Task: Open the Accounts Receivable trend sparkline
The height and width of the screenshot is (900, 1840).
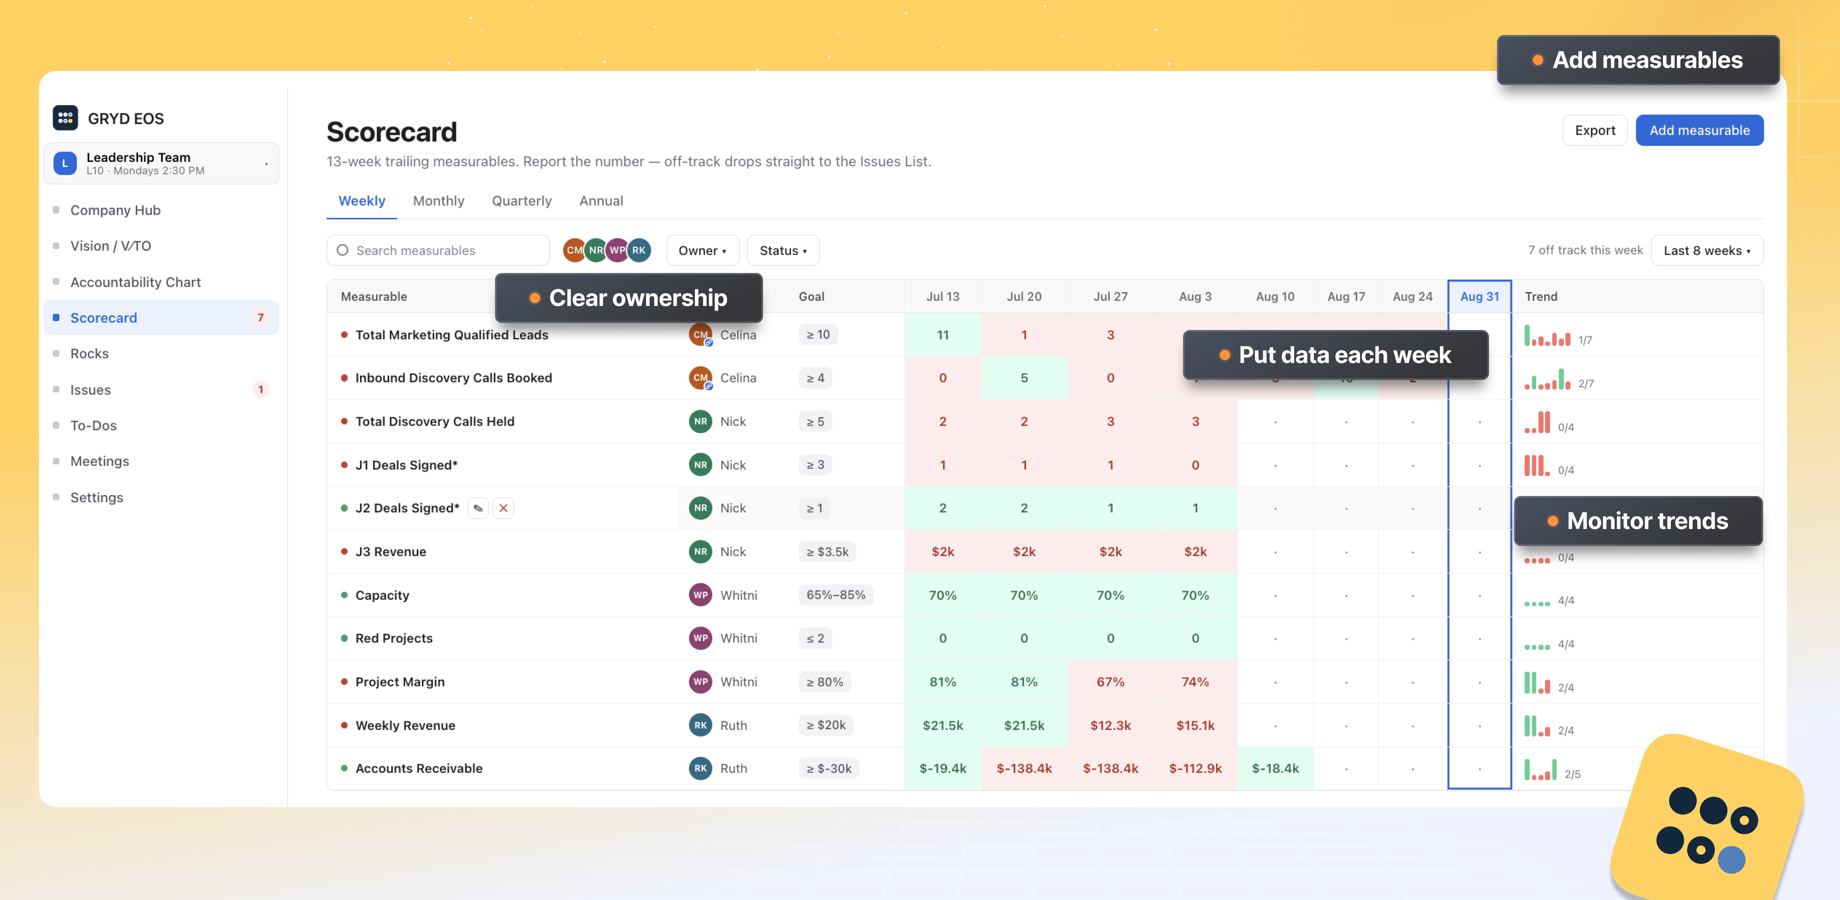Action: coord(1540,770)
